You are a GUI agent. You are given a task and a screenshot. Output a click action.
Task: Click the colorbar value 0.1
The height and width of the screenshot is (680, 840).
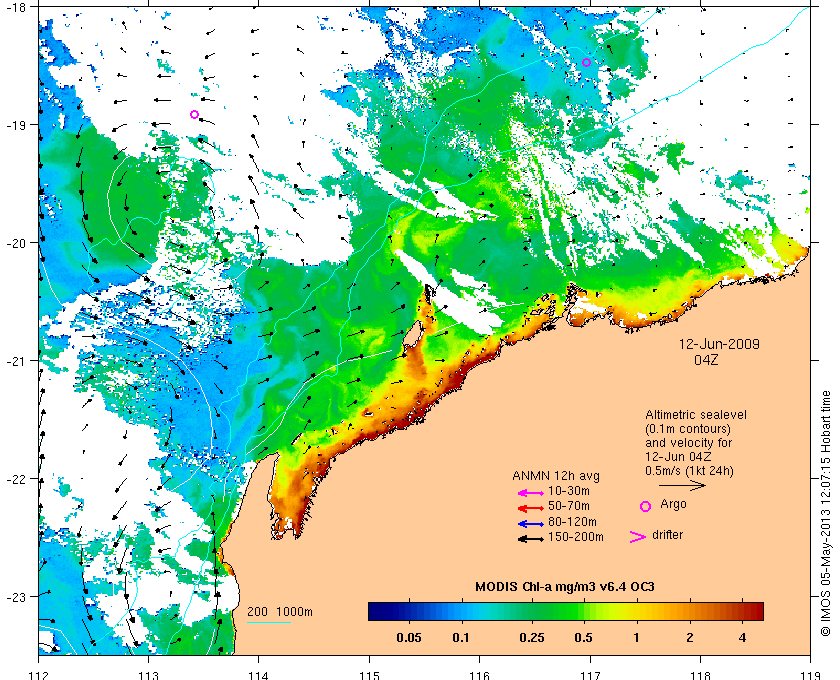[x=461, y=638]
